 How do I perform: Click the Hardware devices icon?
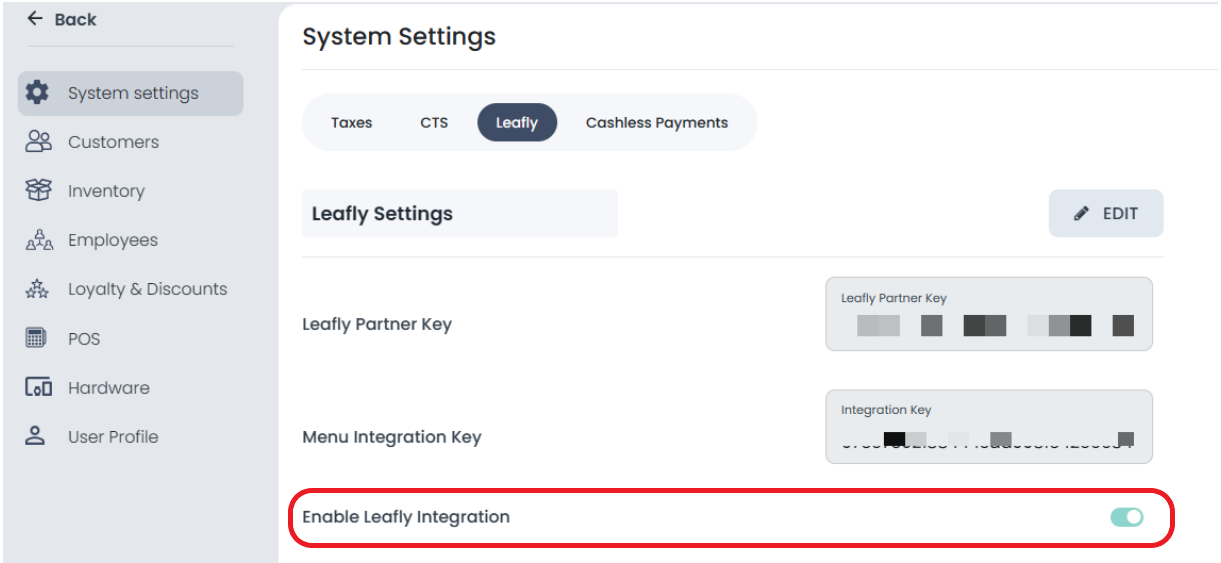[38, 387]
